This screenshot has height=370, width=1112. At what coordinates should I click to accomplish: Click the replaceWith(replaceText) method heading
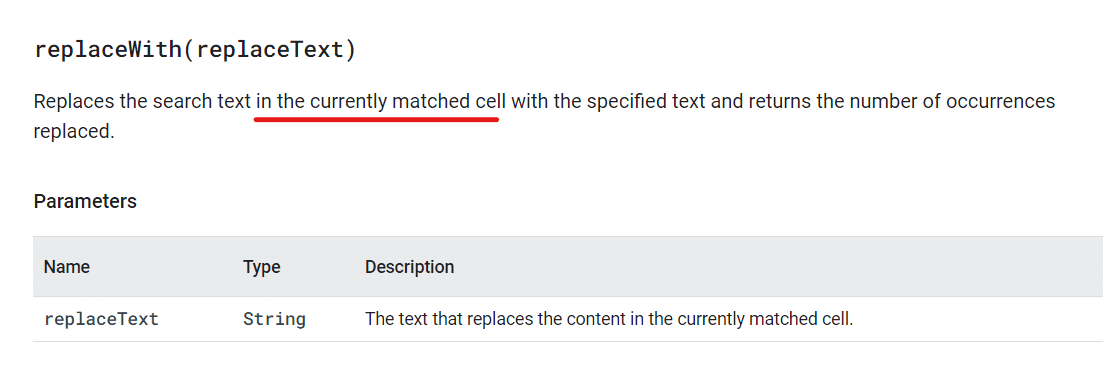pyautogui.click(x=194, y=51)
